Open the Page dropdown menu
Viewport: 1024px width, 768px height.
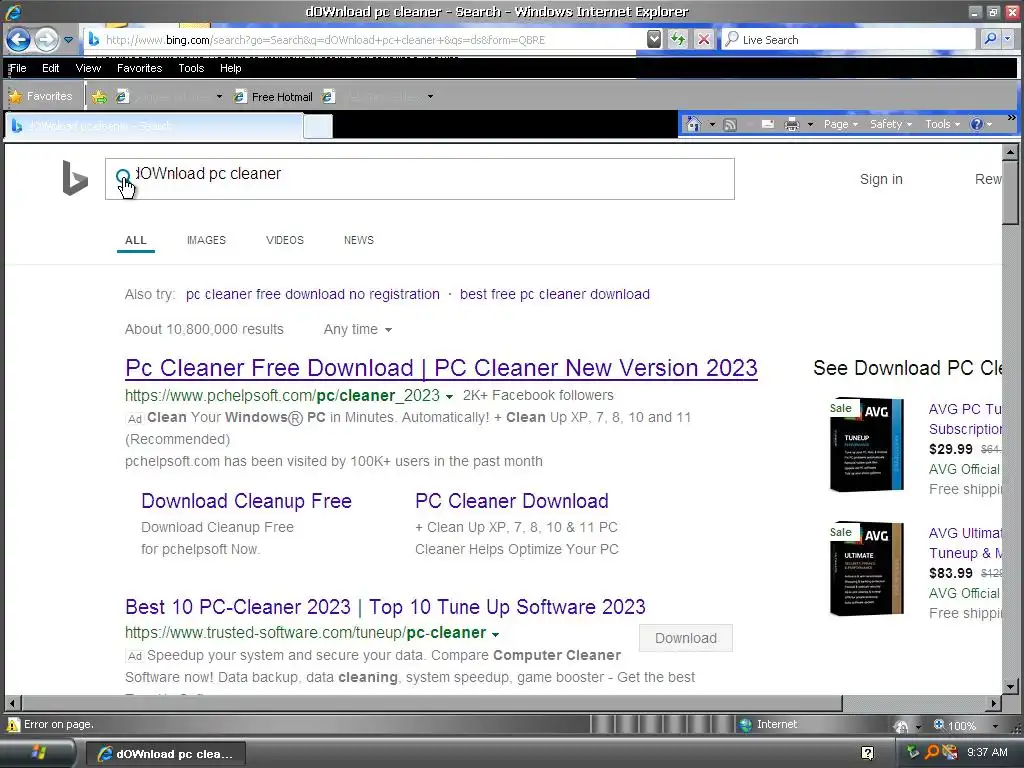click(840, 124)
